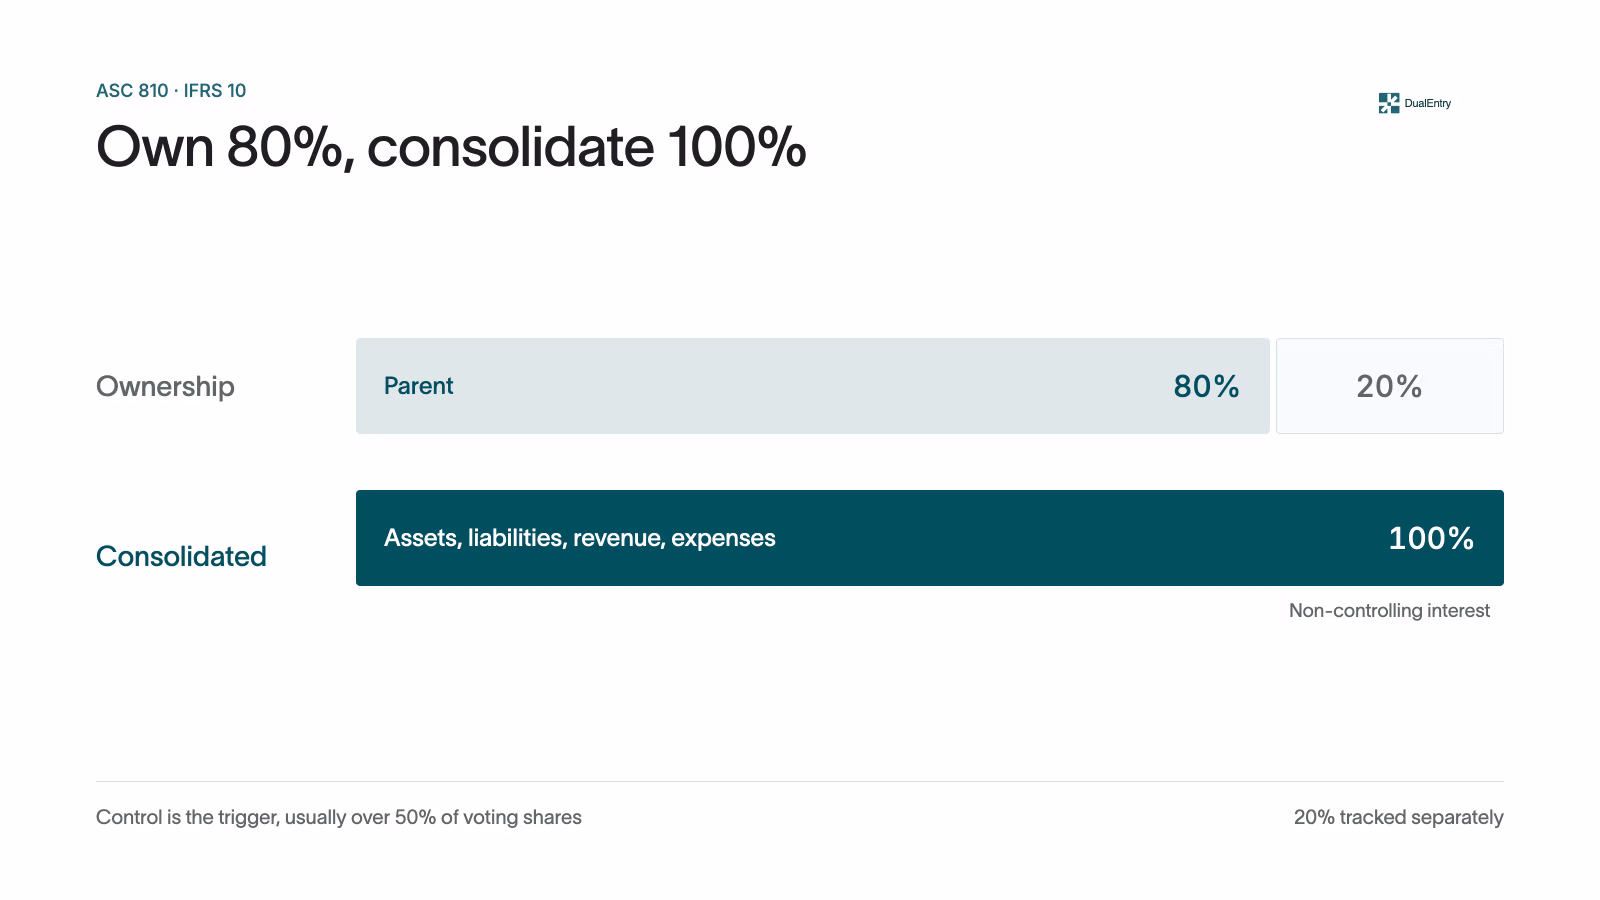Click the 20% minority ownership box
Viewport: 1600px width, 900px height.
pyautogui.click(x=1390, y=386)
